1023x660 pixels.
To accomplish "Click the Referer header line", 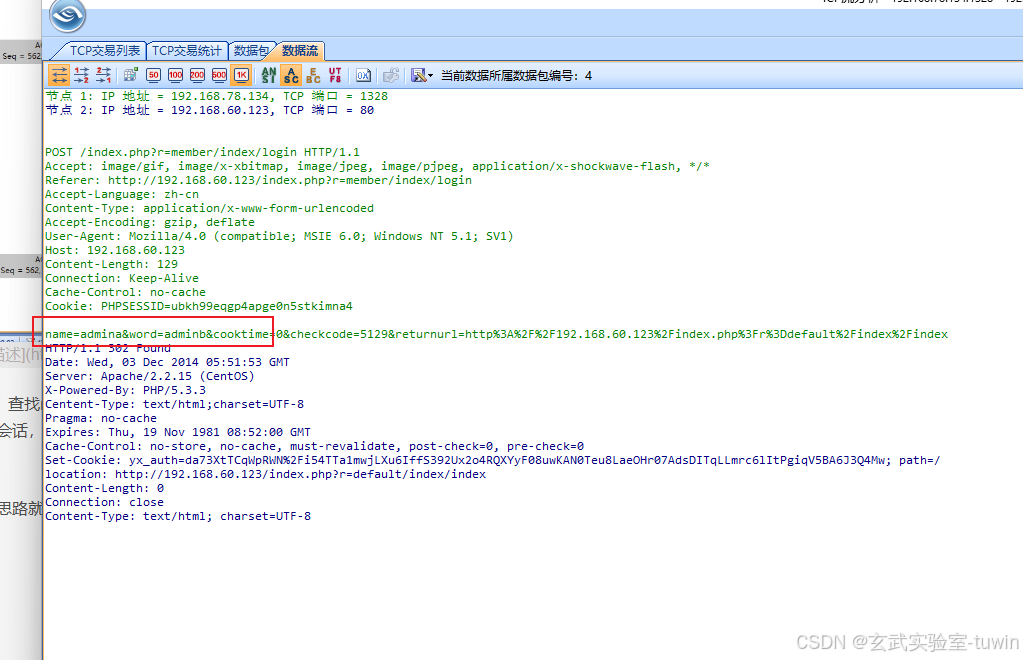I will (258, 180).
